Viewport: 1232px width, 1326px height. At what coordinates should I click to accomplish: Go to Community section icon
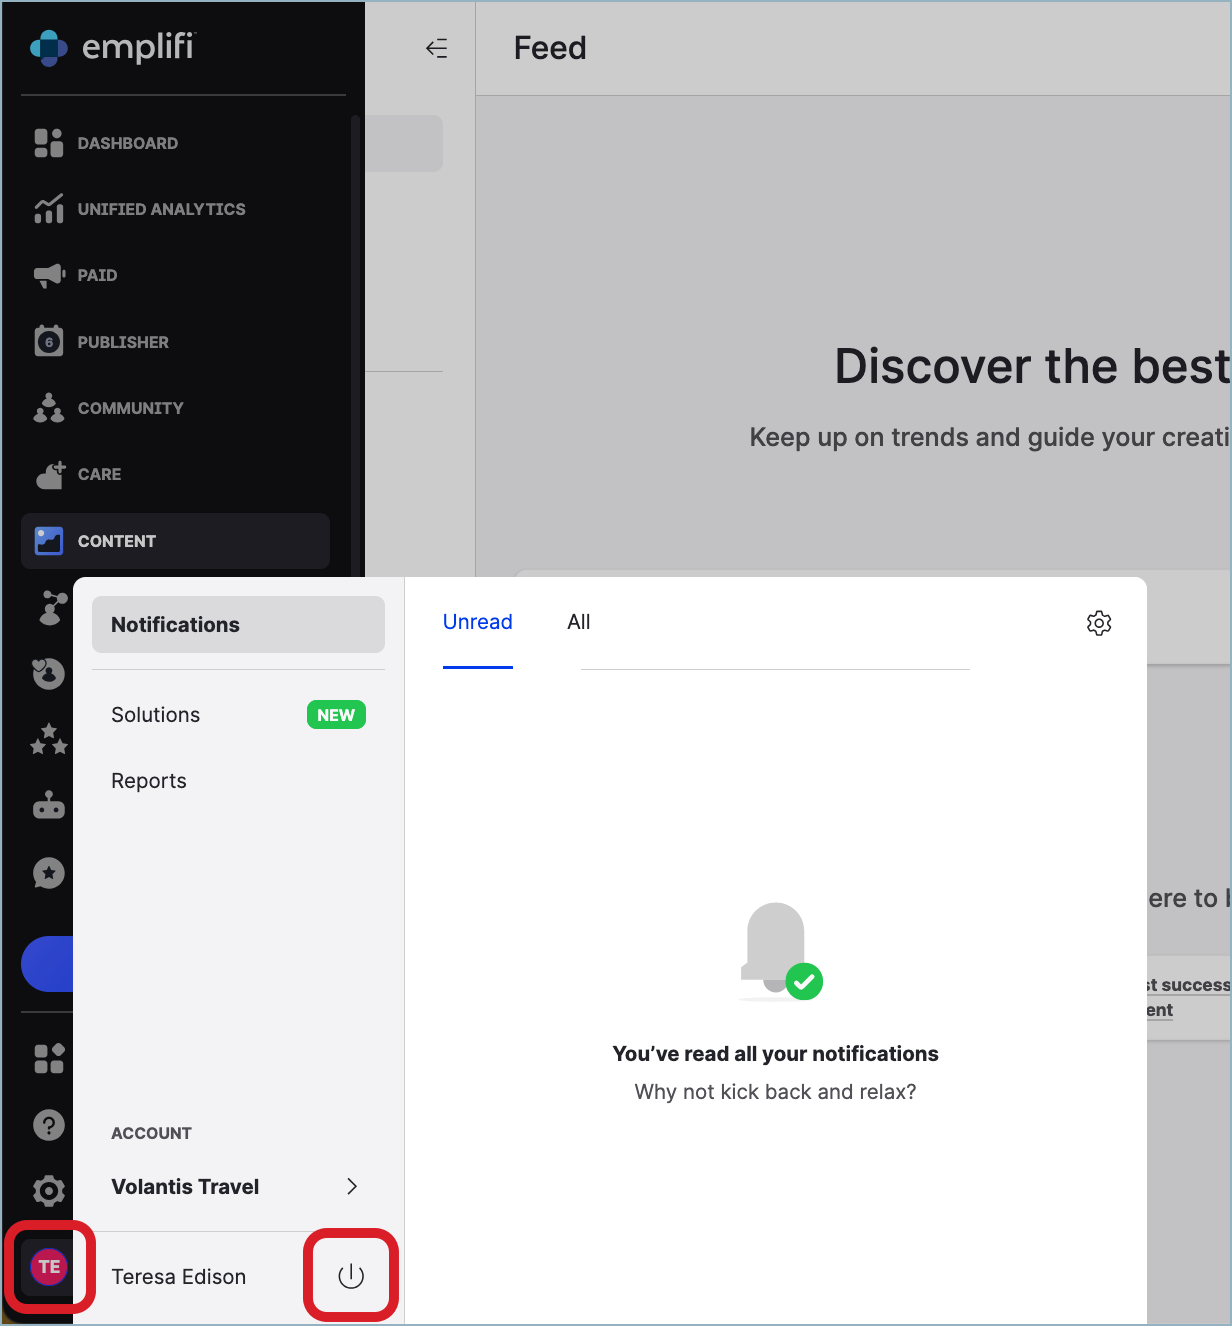tap(49, 408)
